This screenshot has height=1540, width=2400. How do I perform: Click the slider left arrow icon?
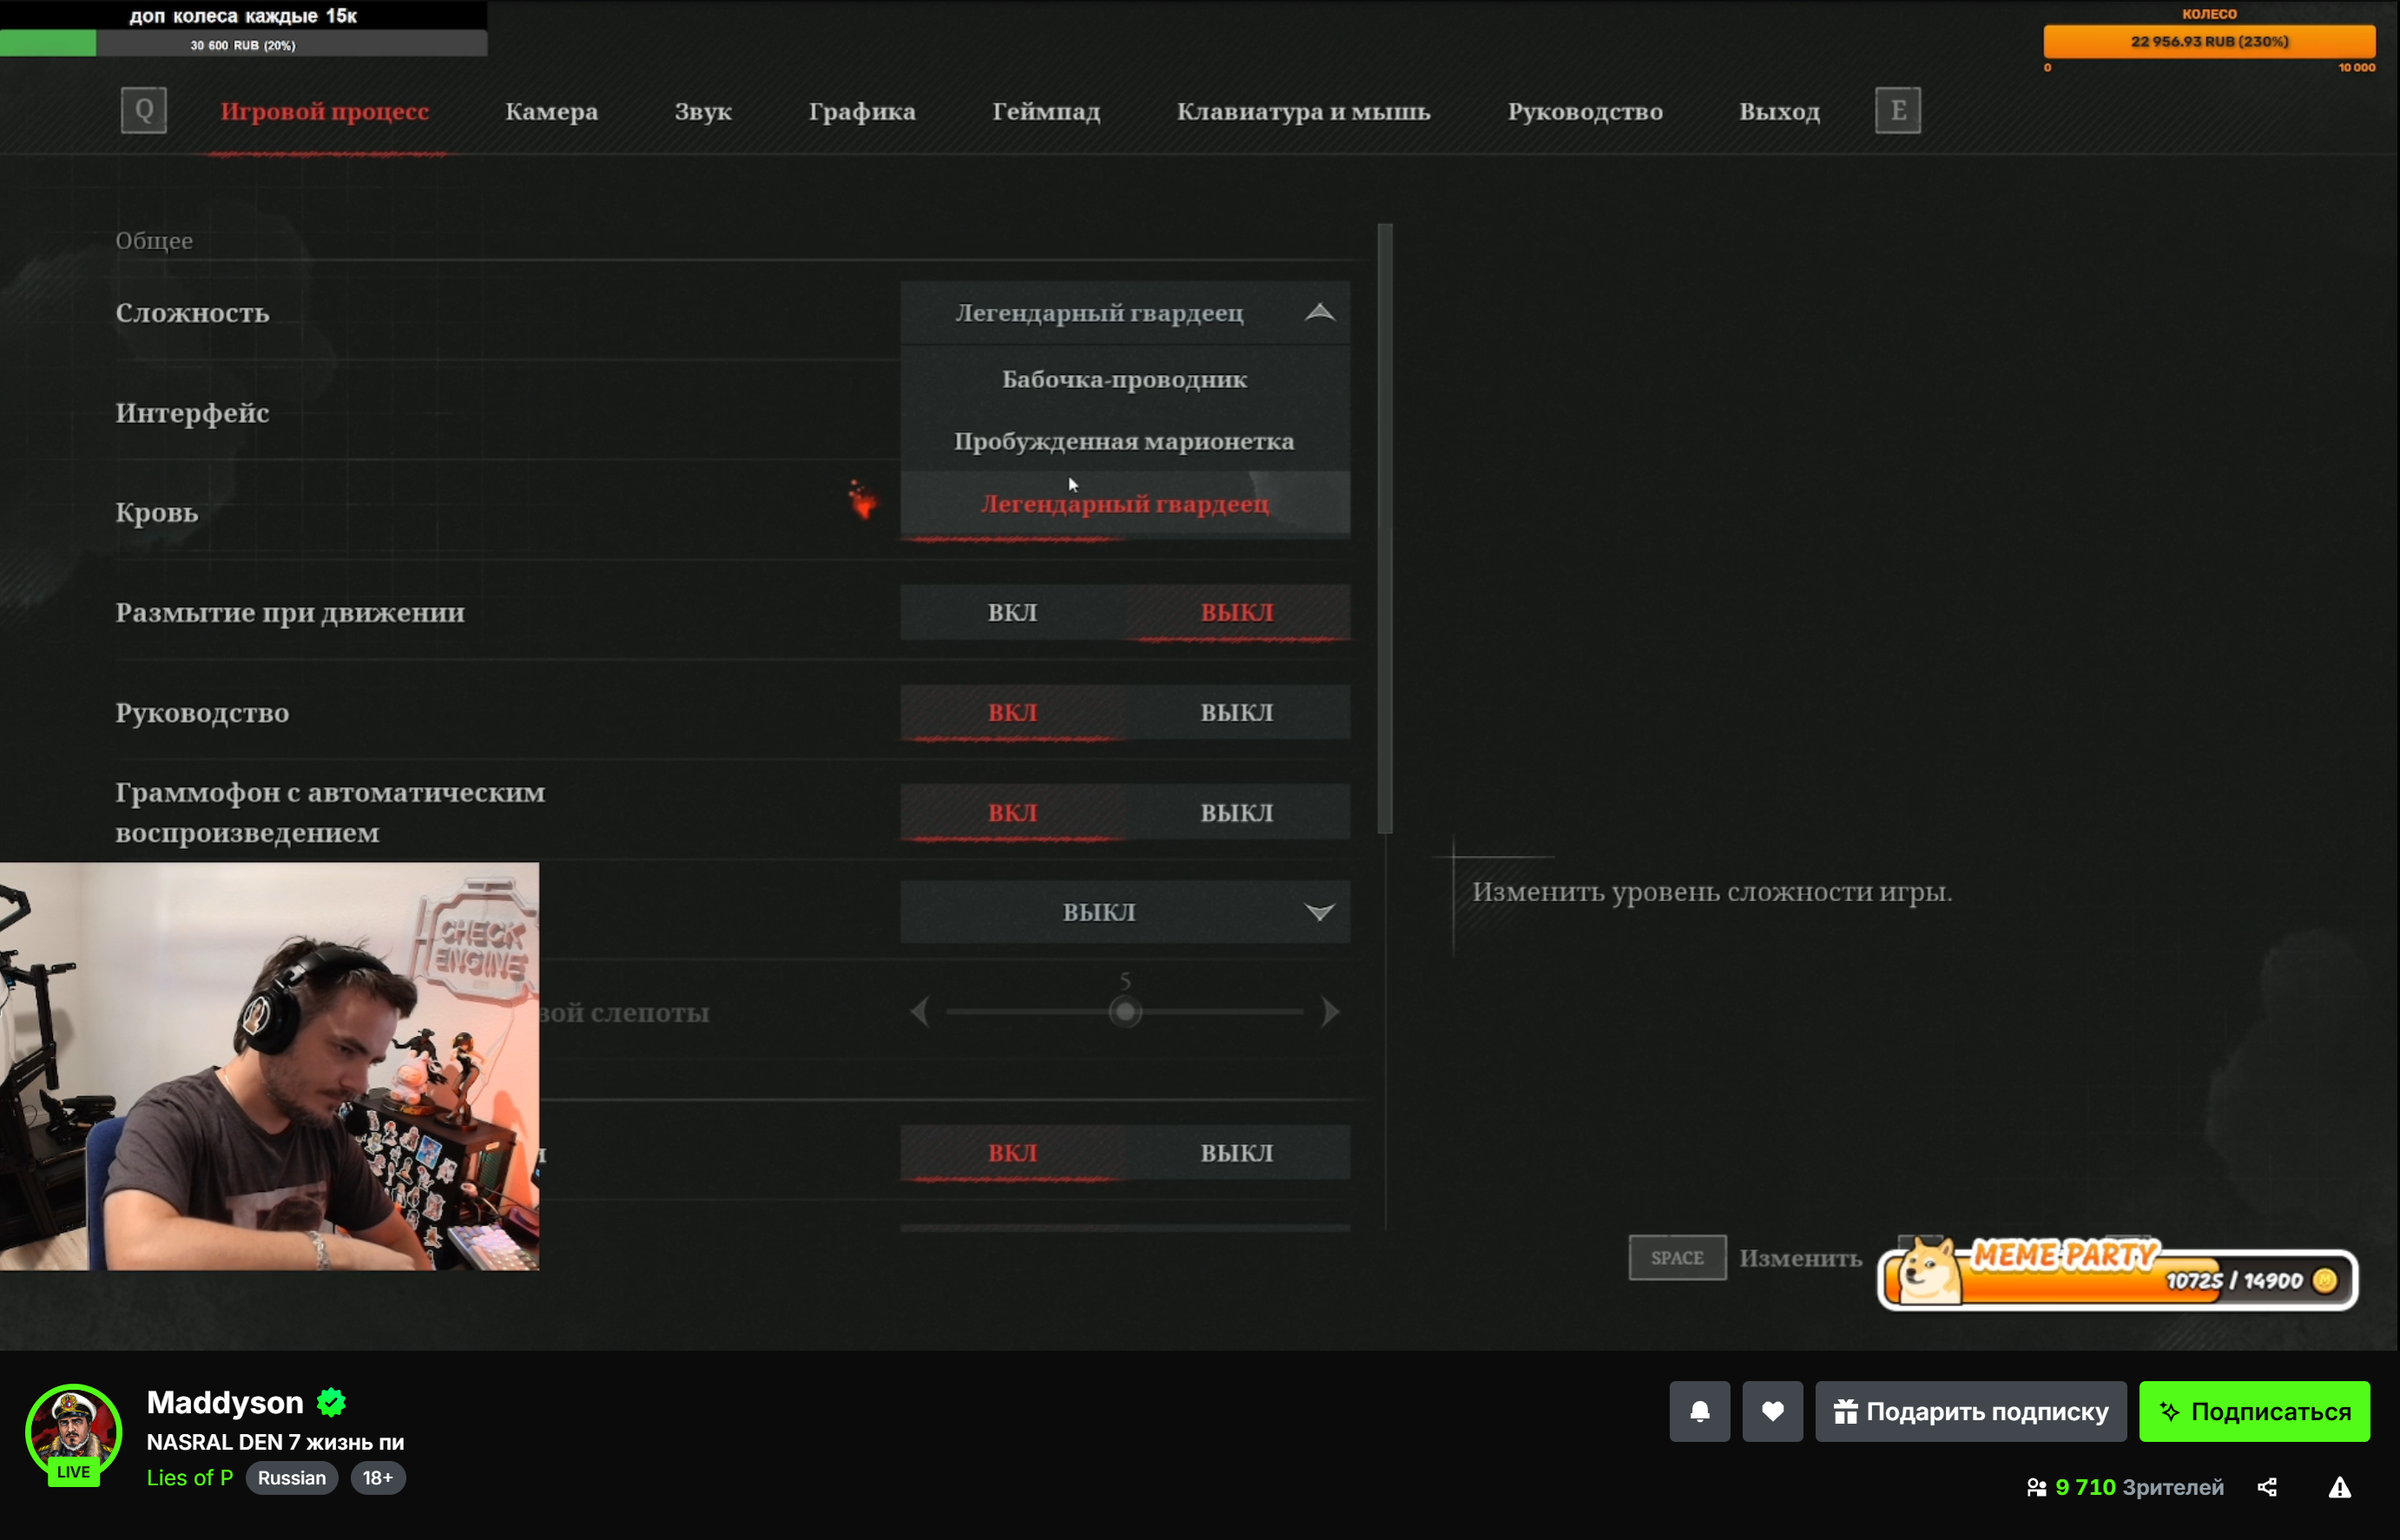coord(920,1012)
